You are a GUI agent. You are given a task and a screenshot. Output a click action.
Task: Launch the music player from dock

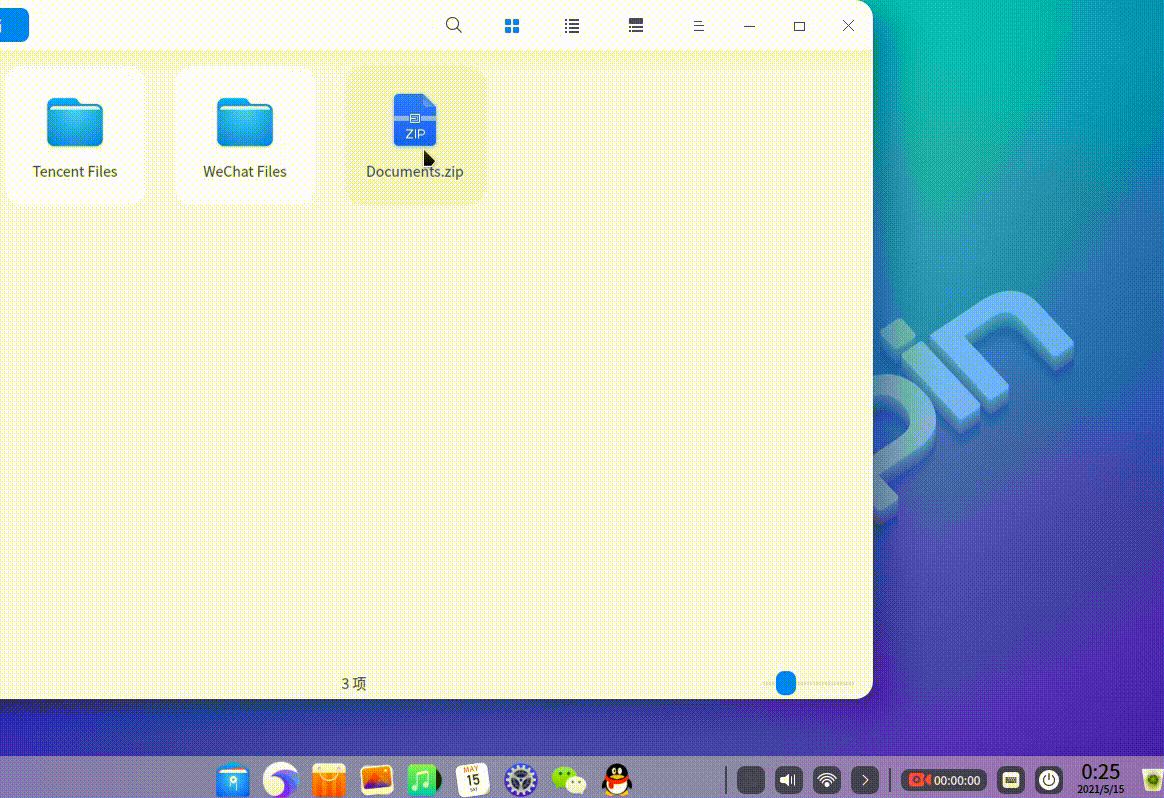tap(424, 780)
